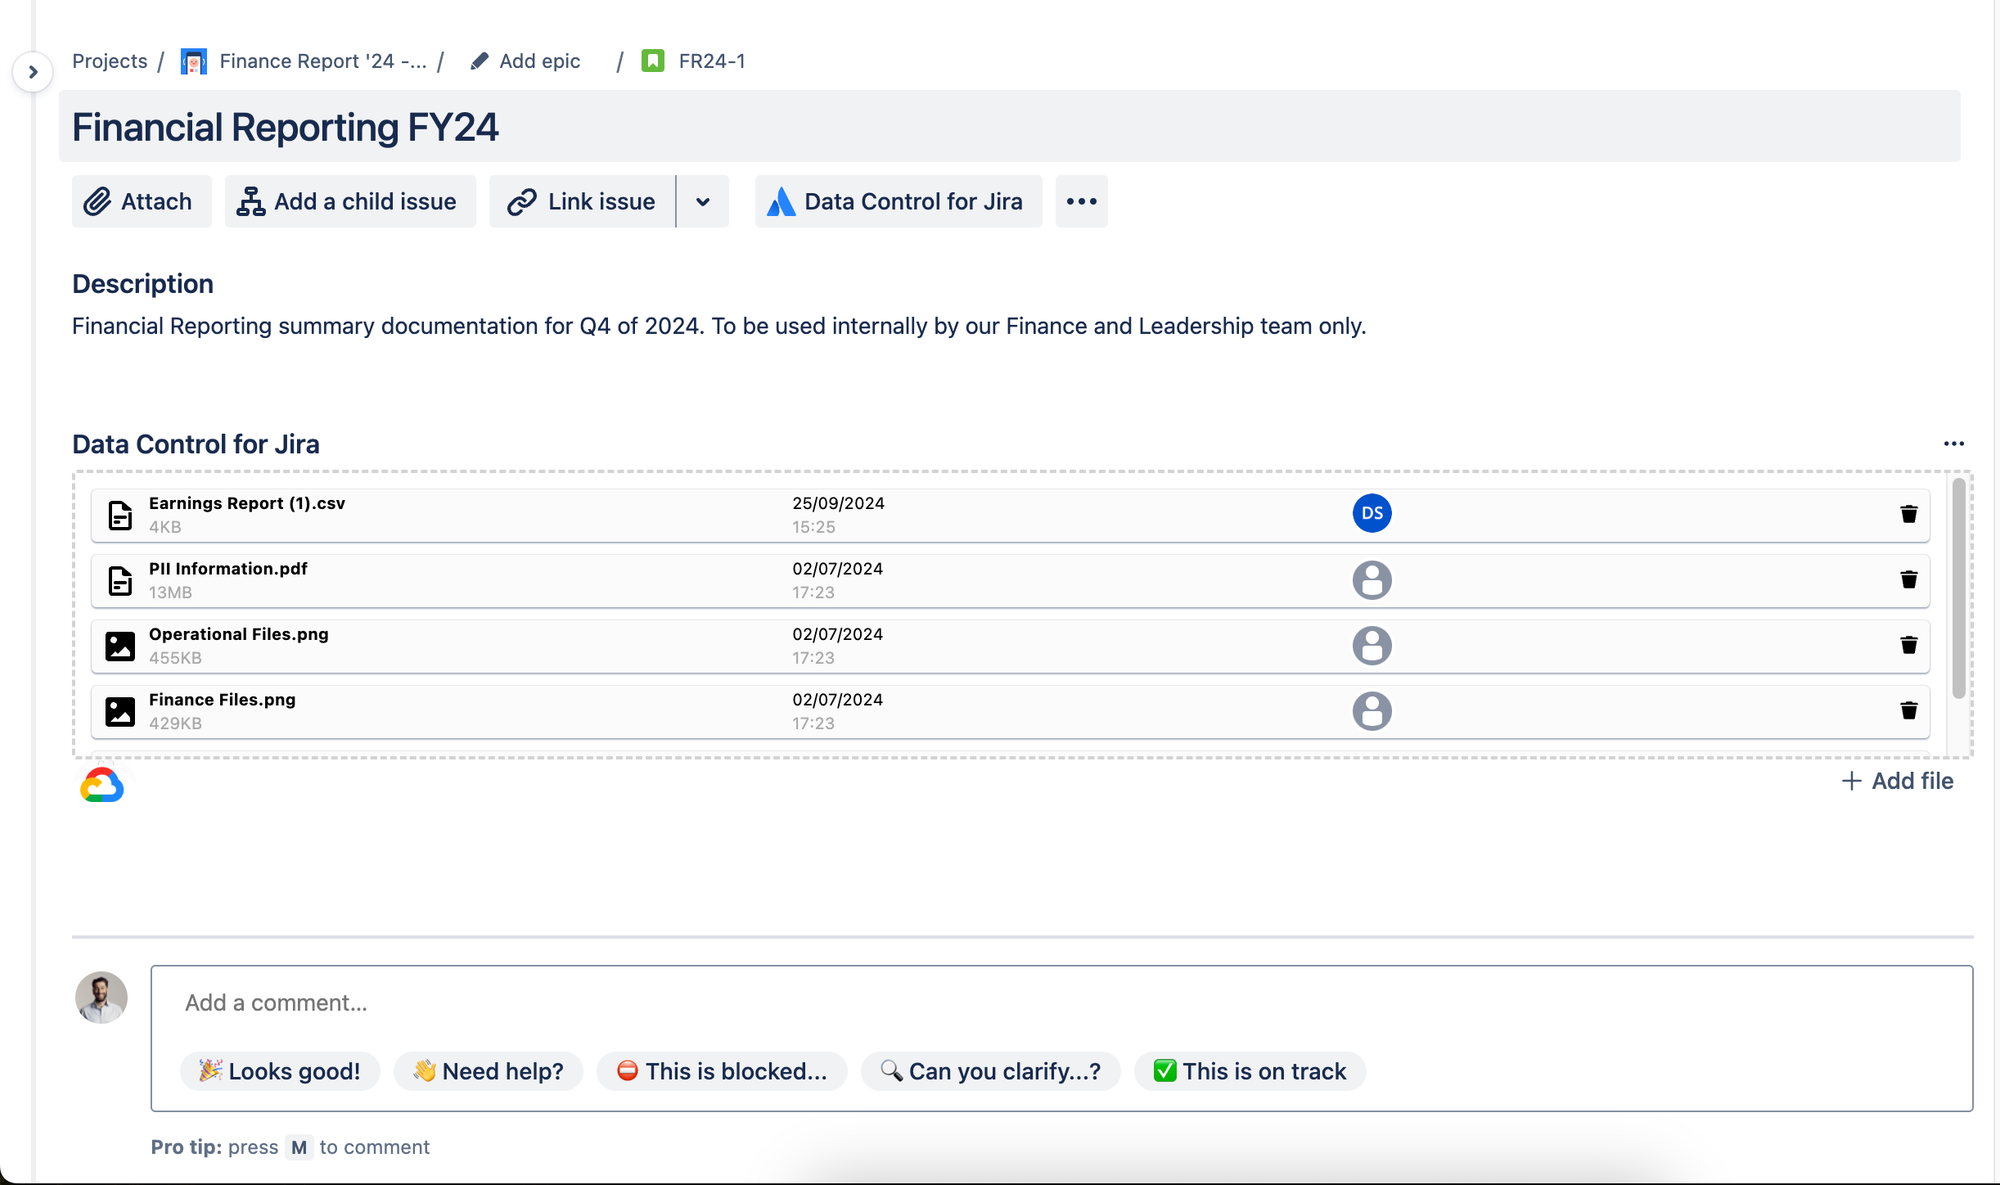This screenshot has height=1185, width=2000.
Task: Click the Add file button
Action: [1897, 781]
